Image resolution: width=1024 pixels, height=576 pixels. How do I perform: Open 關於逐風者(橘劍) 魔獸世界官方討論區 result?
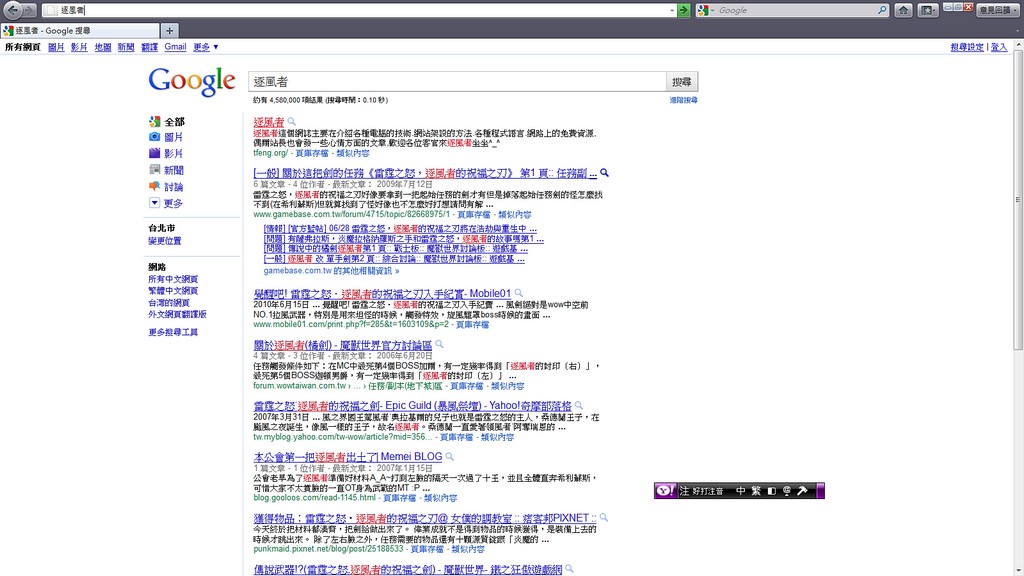pyautogui.click(x=343, y=345)
